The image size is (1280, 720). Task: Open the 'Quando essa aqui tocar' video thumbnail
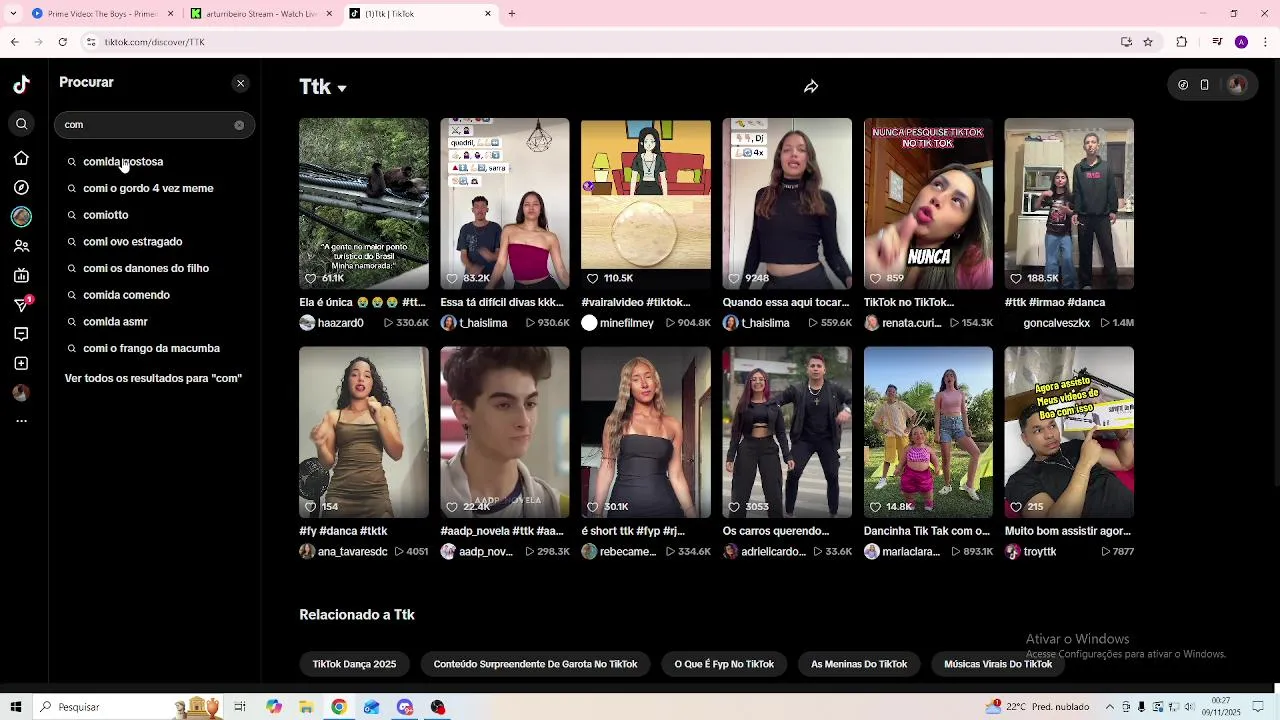[787, 204]
